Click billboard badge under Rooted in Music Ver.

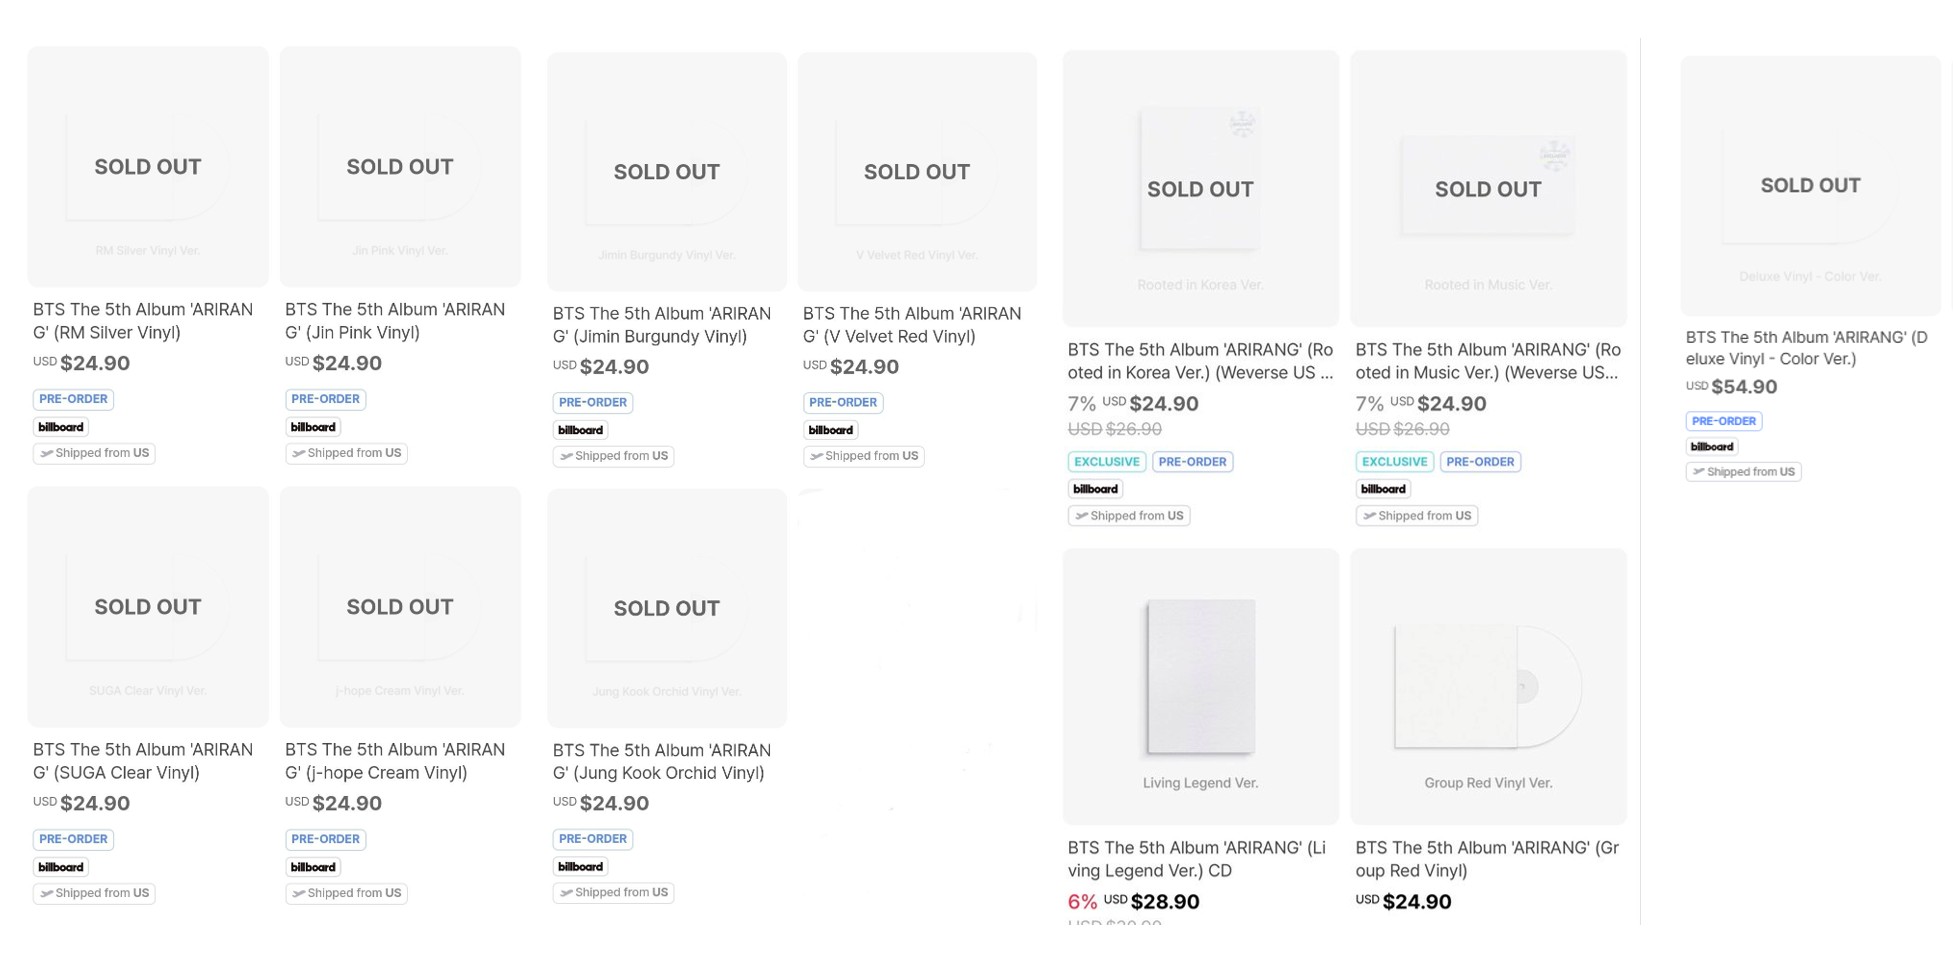tap(1383, 489)
